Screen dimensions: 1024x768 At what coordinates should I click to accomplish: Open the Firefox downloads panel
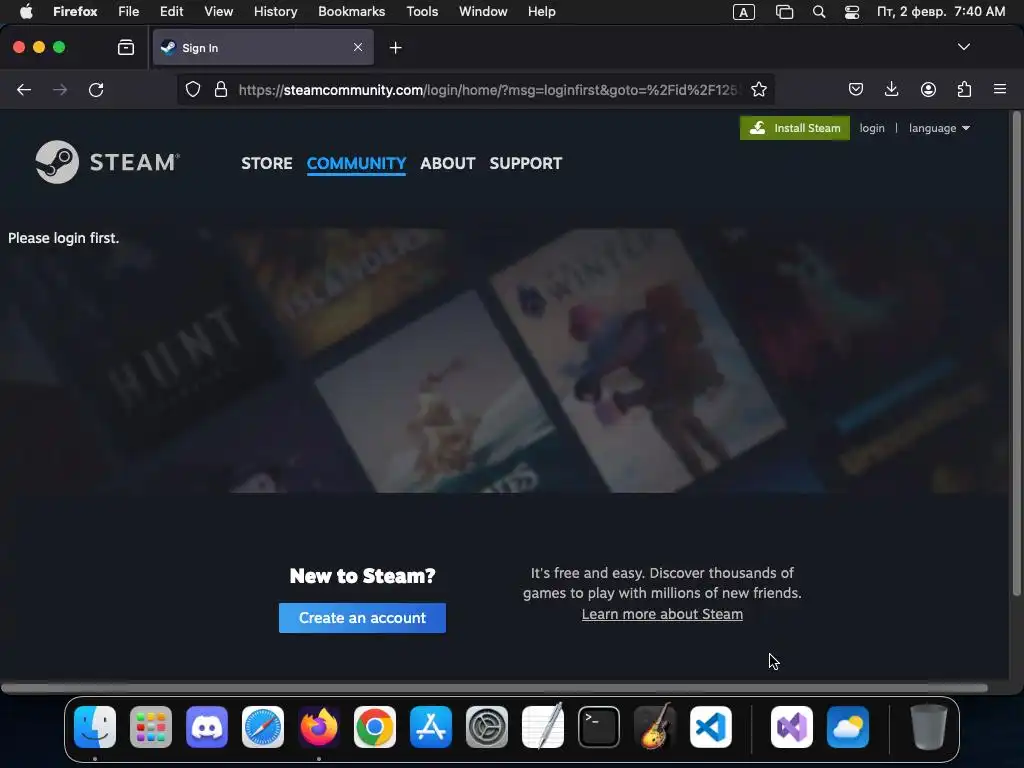coord(891,89)
